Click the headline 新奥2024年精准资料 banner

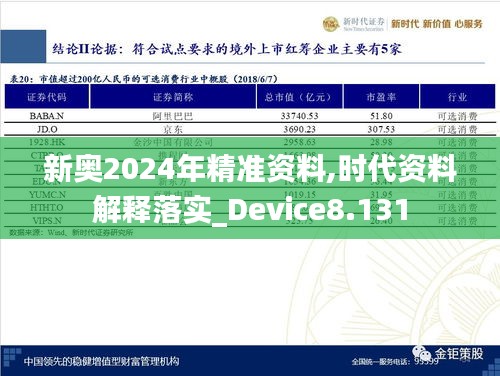click(250, 189)
